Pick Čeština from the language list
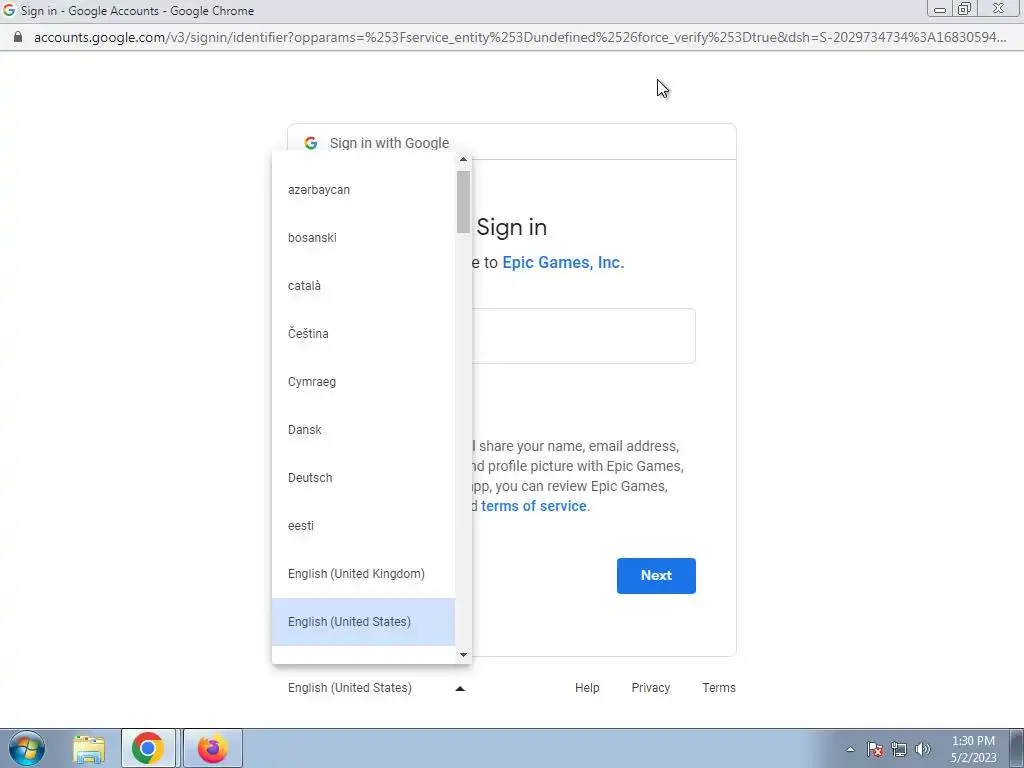The image size is (1024, 768). (363, 334)
